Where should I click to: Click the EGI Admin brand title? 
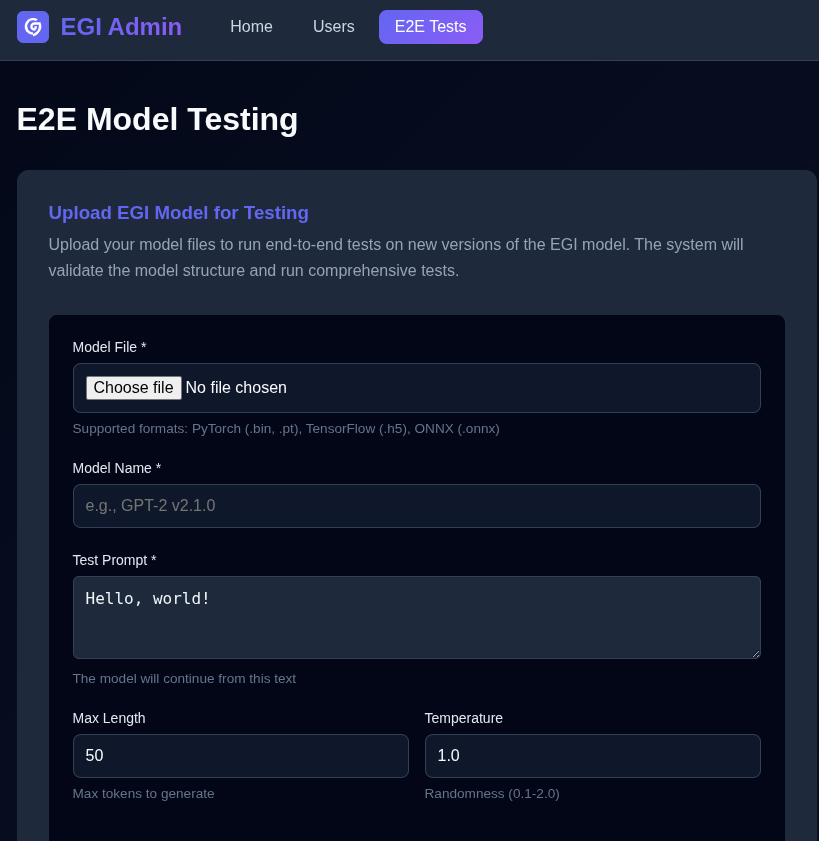(x=121, y=27)
